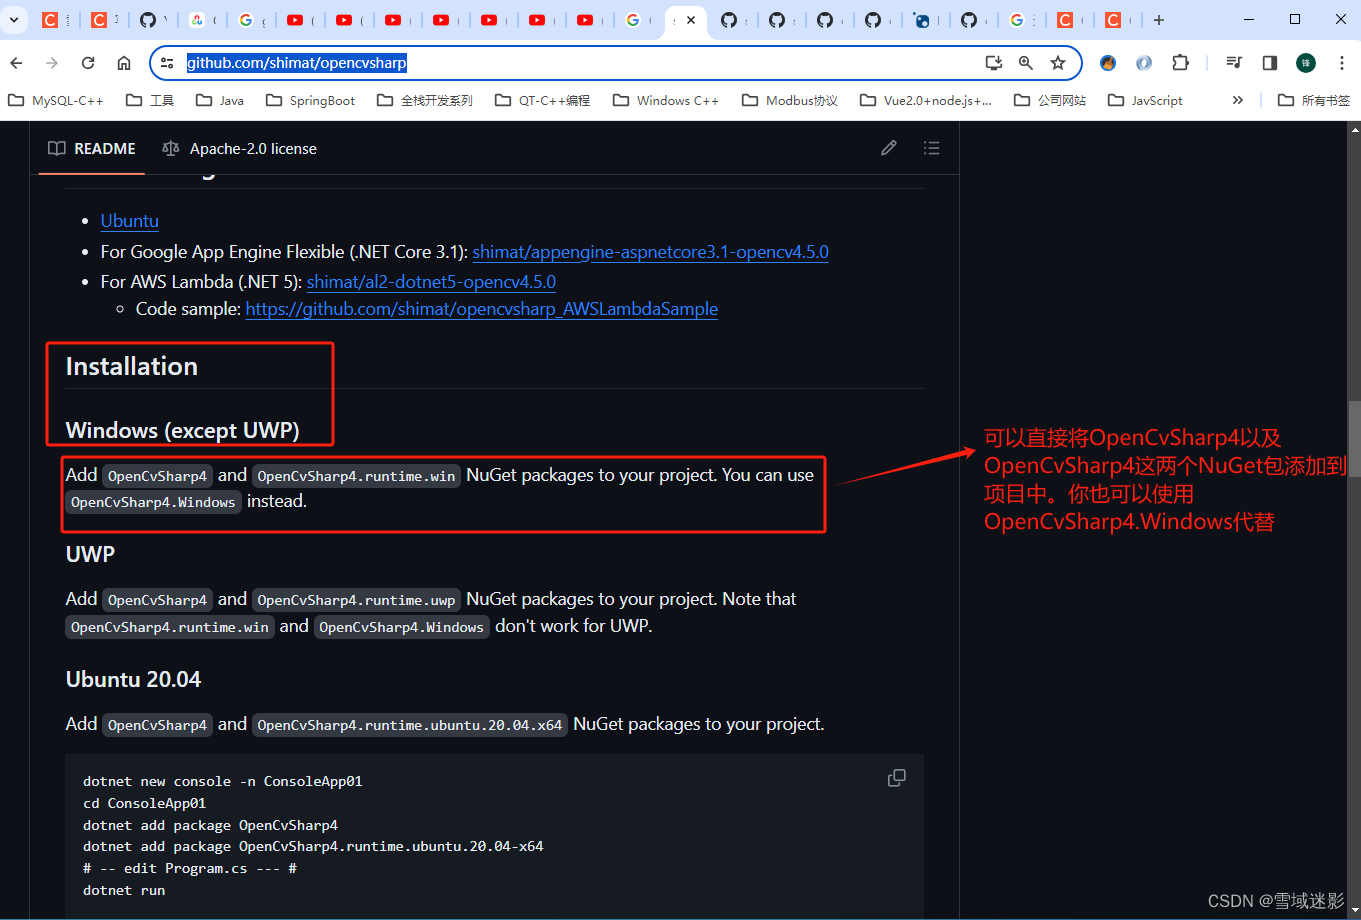Open the media control music-note icon
This screenshot has width=1361, height=920.
pos(1234,63)
